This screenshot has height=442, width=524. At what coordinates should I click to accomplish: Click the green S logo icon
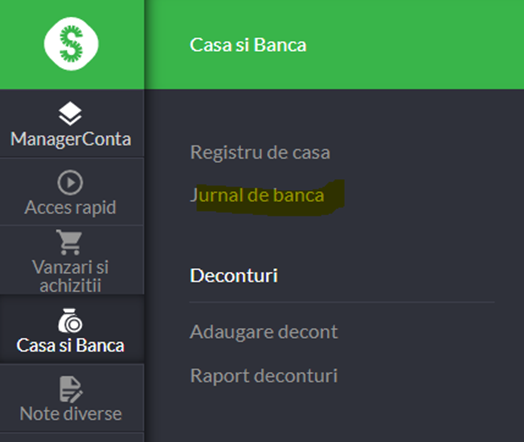tap(71, 44)
